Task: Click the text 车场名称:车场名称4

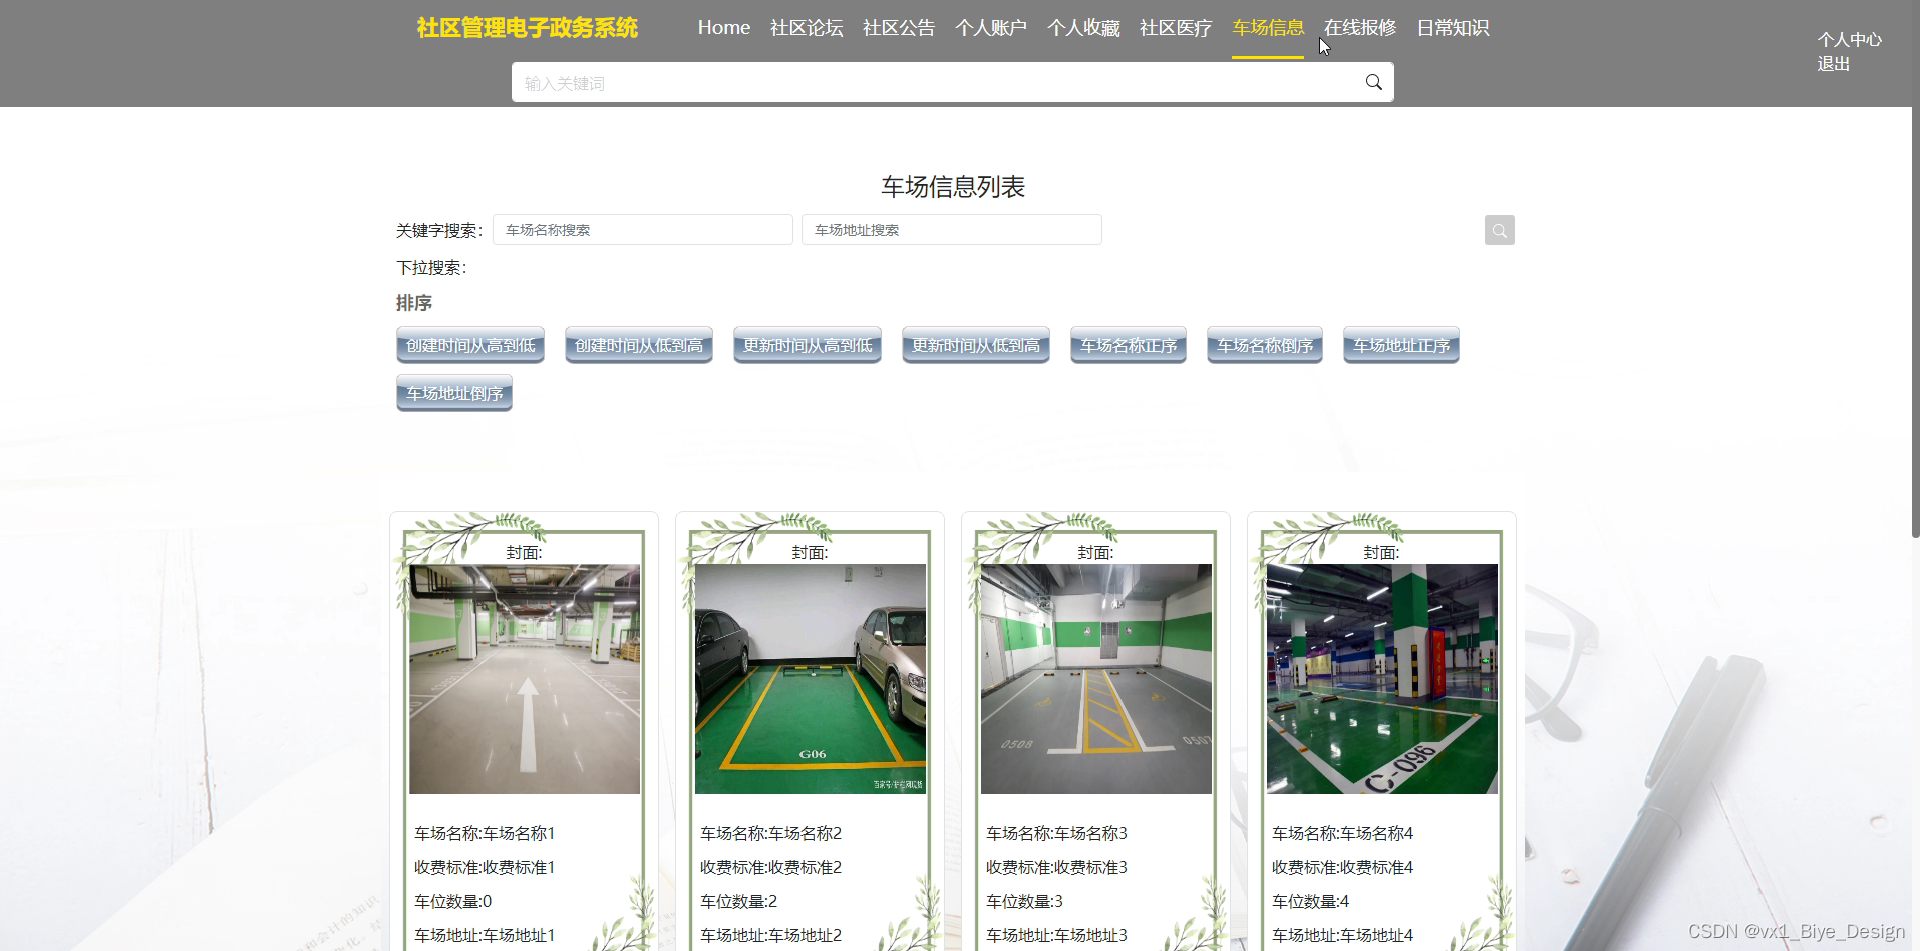Action: coord(1343,833)
